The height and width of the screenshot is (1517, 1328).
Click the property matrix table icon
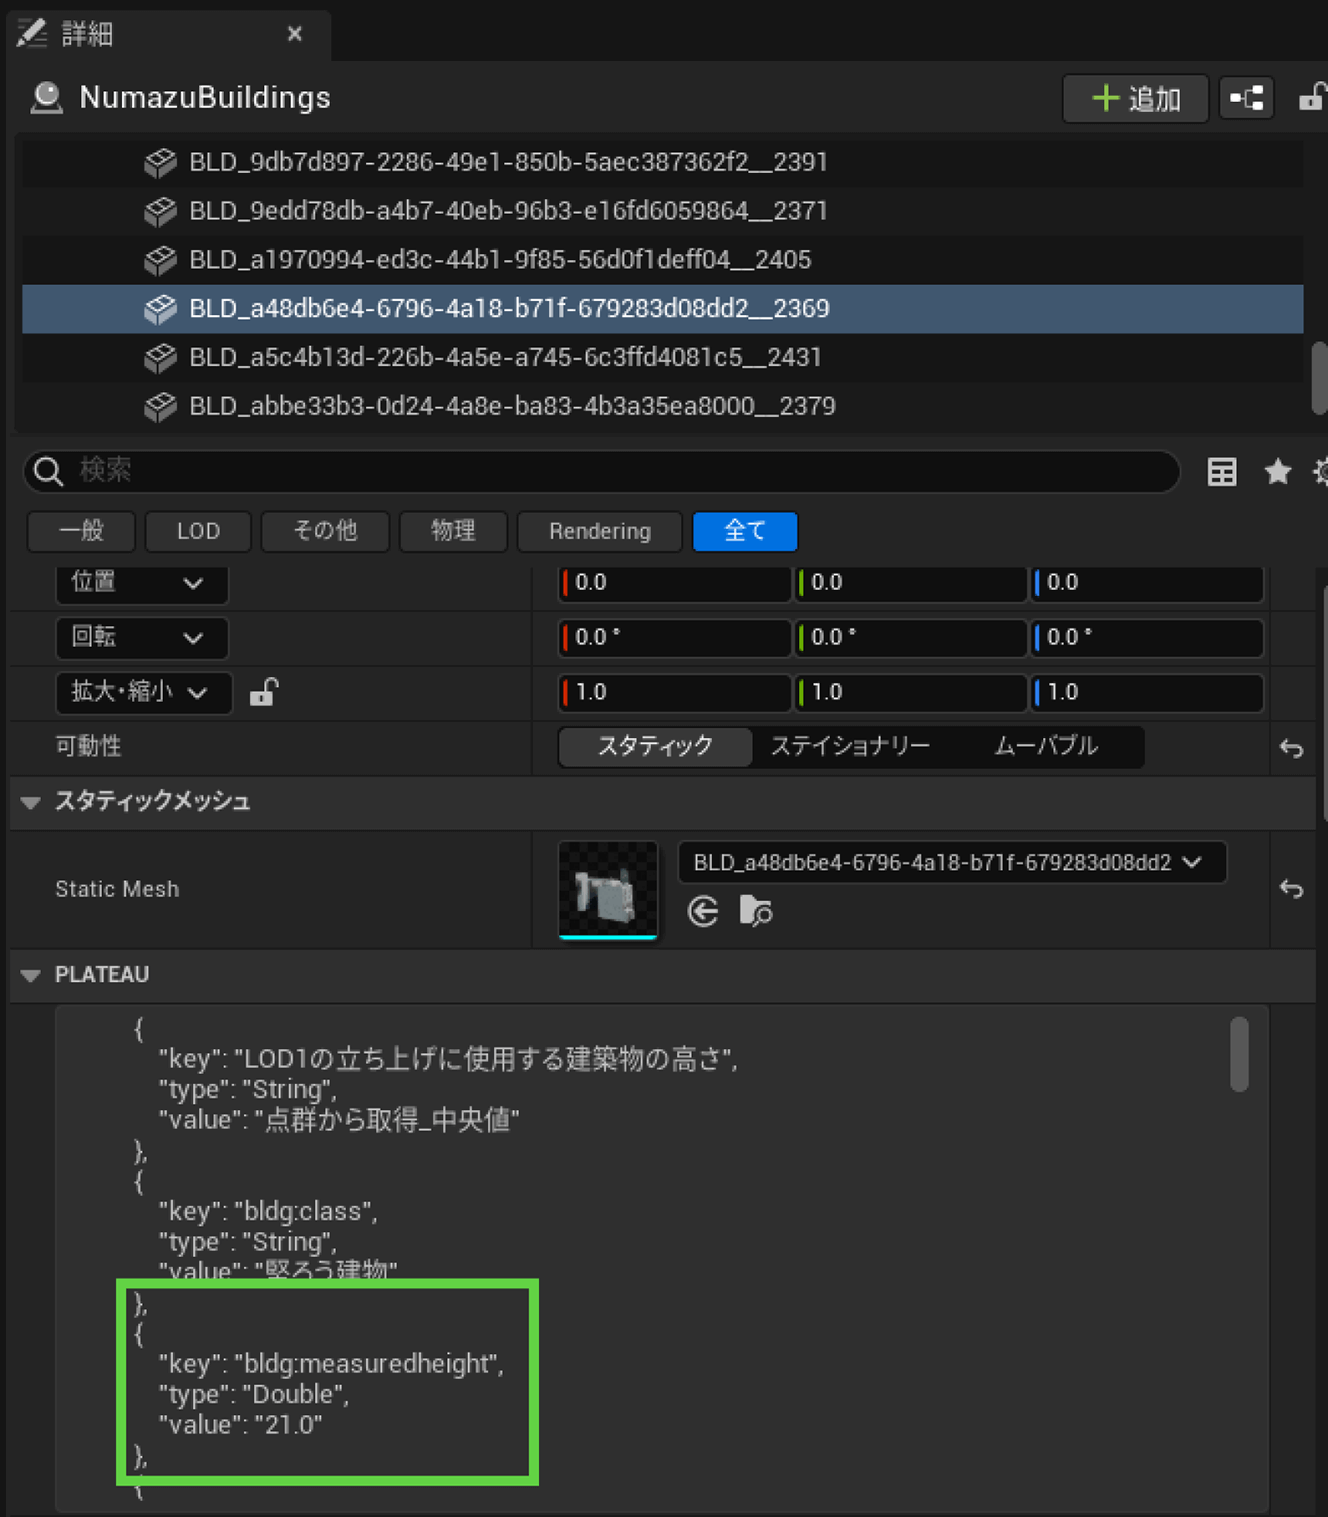[x=1221, y=472]
